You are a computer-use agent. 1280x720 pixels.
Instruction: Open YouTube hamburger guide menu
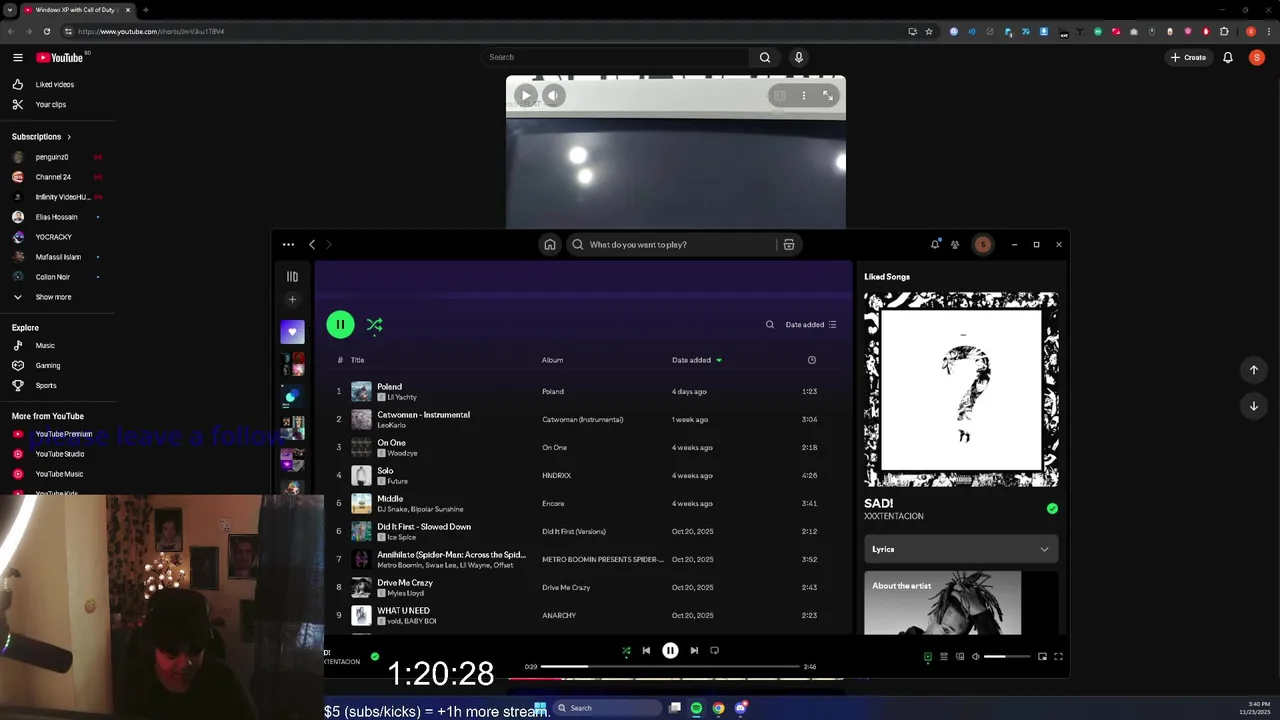(x=18, y=57)
